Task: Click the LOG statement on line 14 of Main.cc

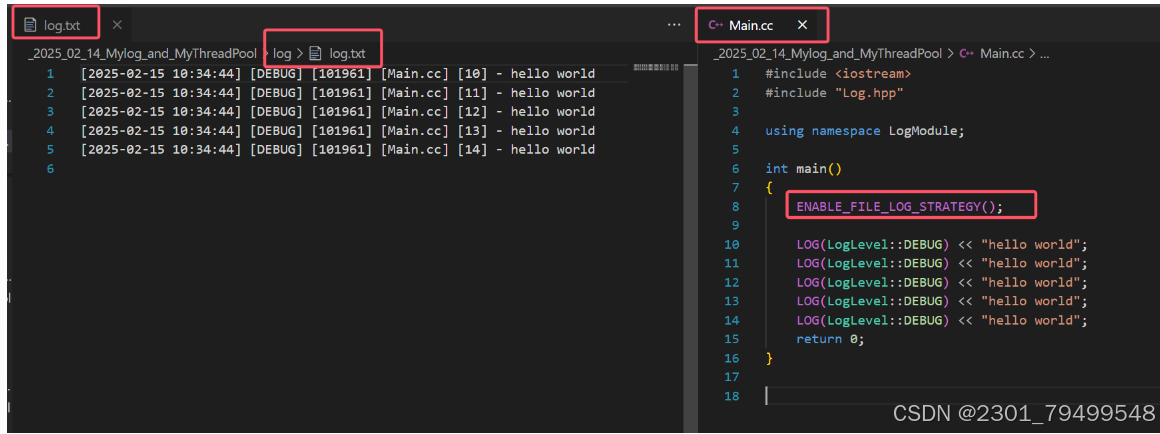Action: 942,320
